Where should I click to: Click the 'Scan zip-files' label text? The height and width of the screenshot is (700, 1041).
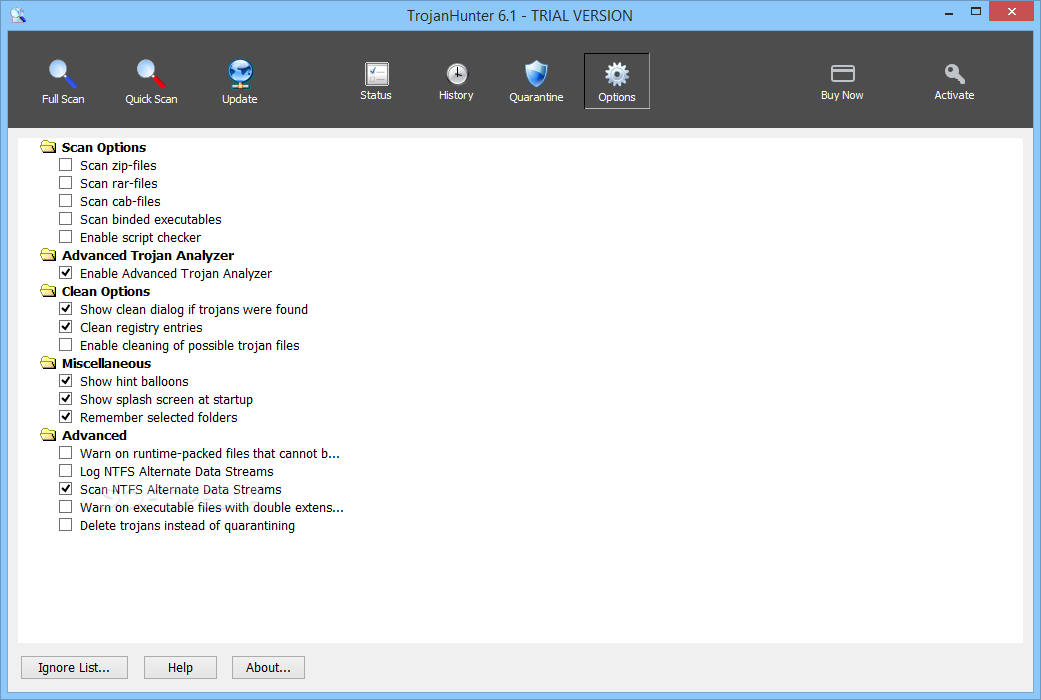(118, 165)
